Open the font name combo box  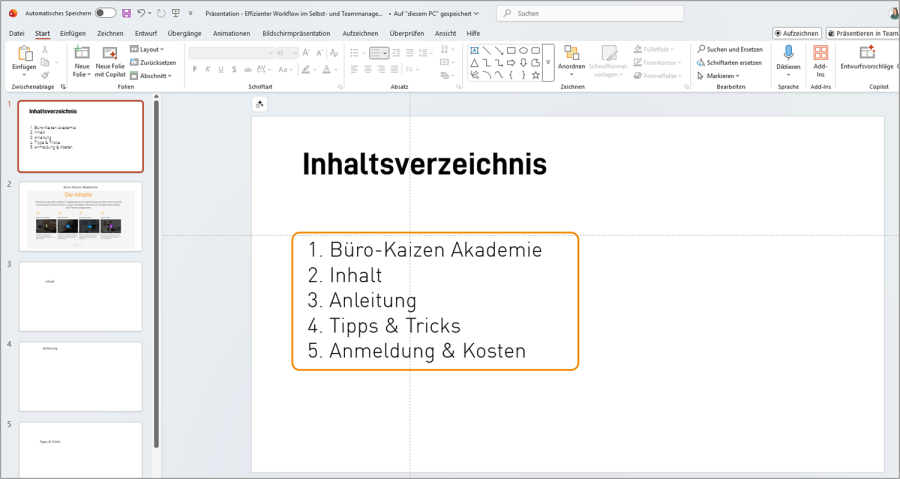point(231,53)
